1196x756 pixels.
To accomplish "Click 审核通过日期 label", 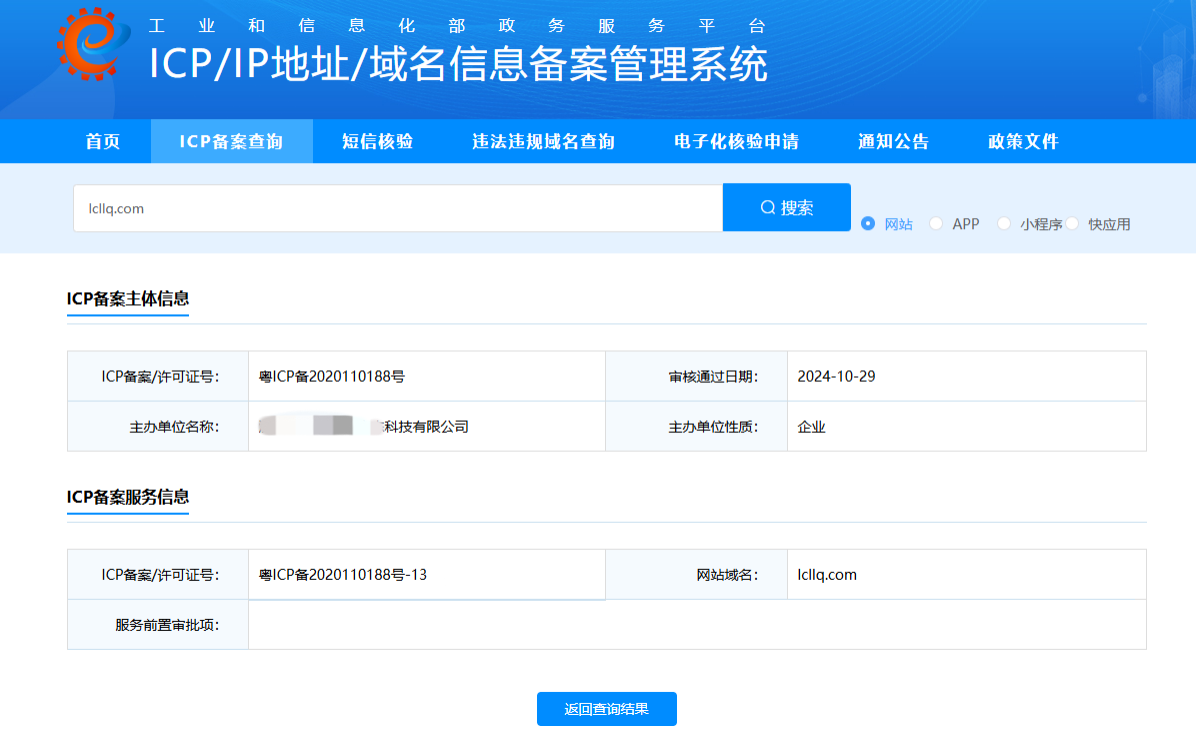I will [x=713, y=376].
